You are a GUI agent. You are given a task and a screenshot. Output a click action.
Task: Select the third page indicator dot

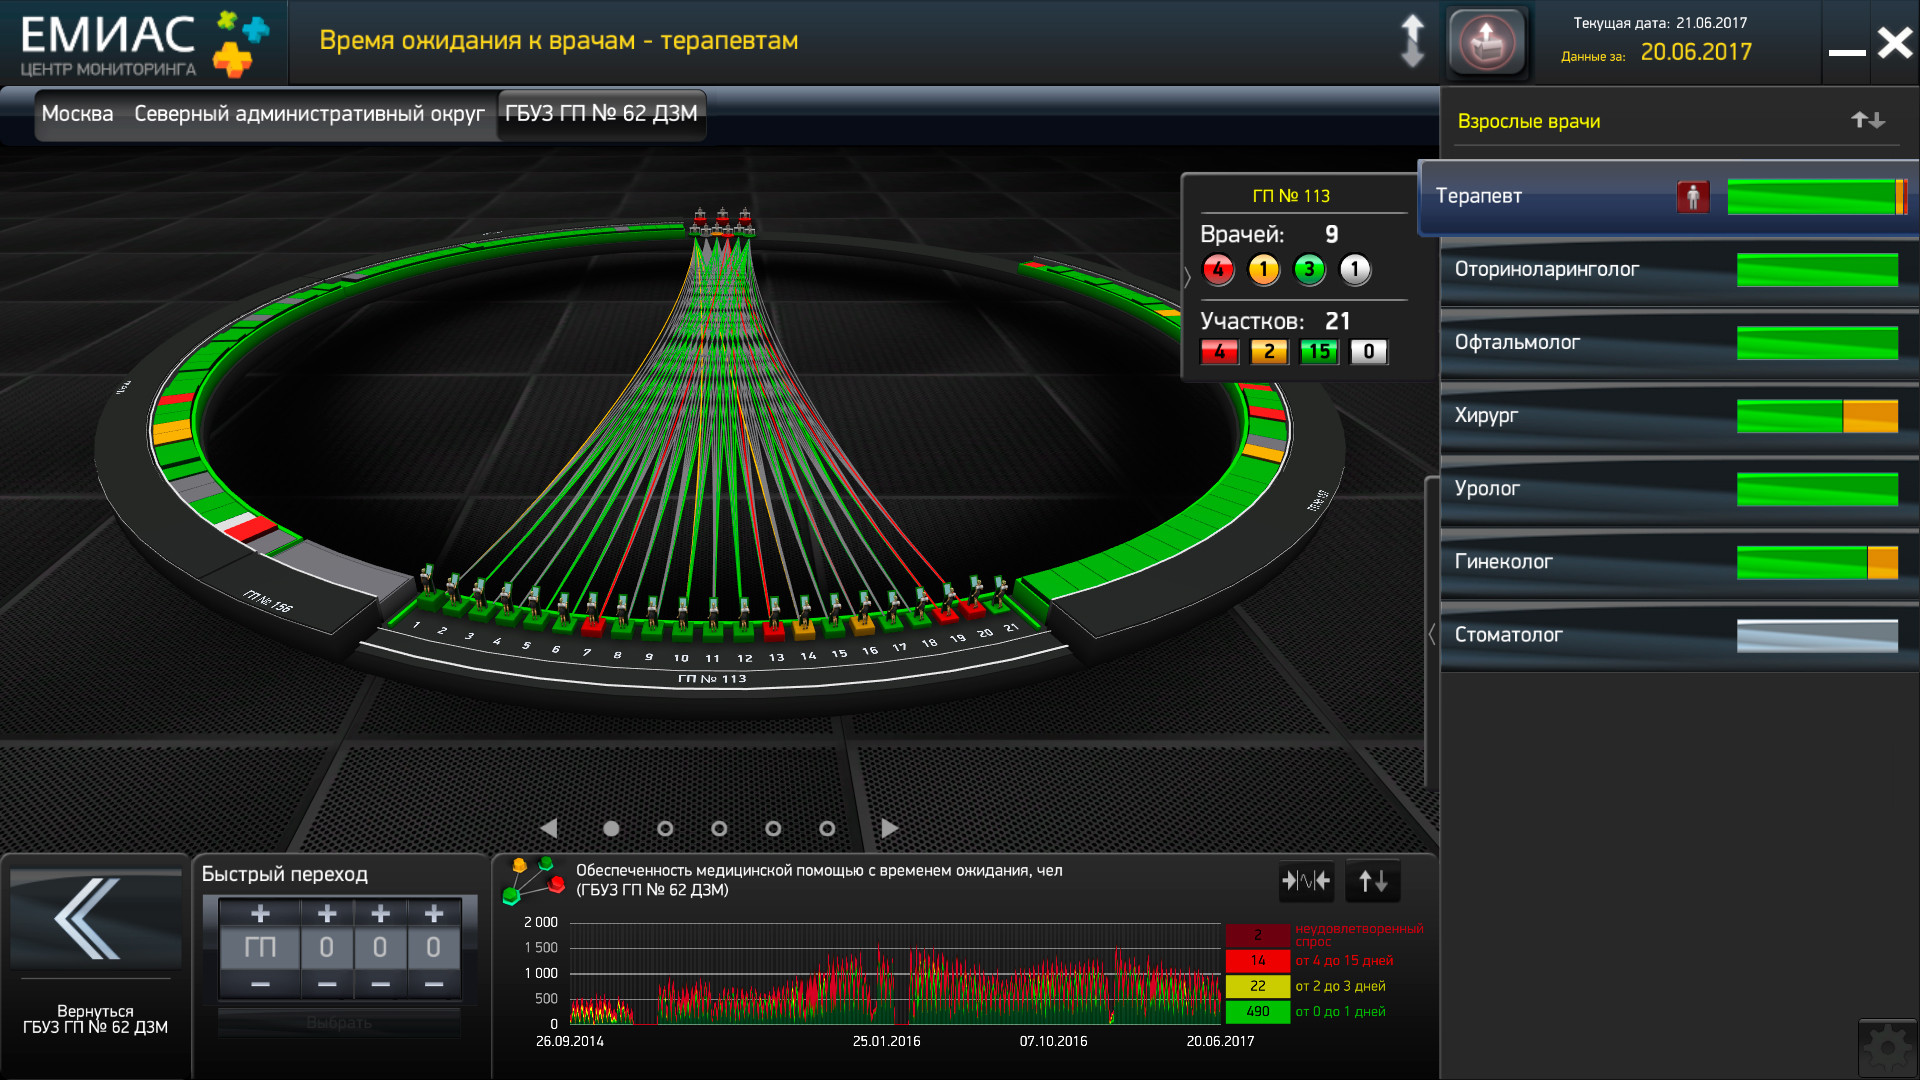719,829
